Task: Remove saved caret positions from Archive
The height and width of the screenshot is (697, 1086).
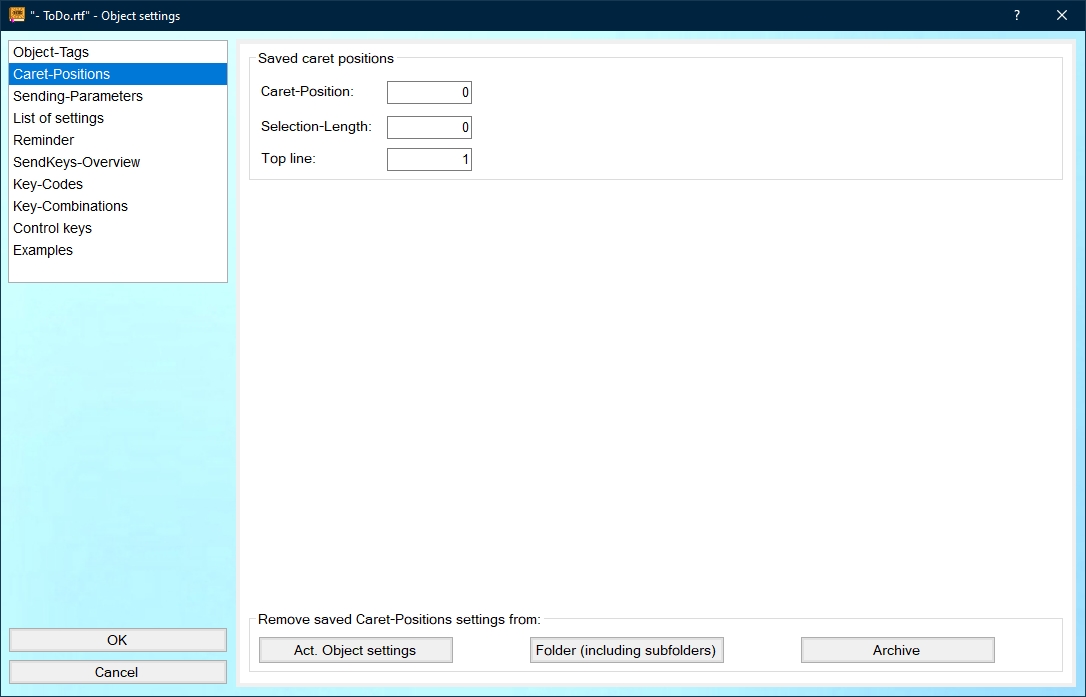Action: point(897,650)
